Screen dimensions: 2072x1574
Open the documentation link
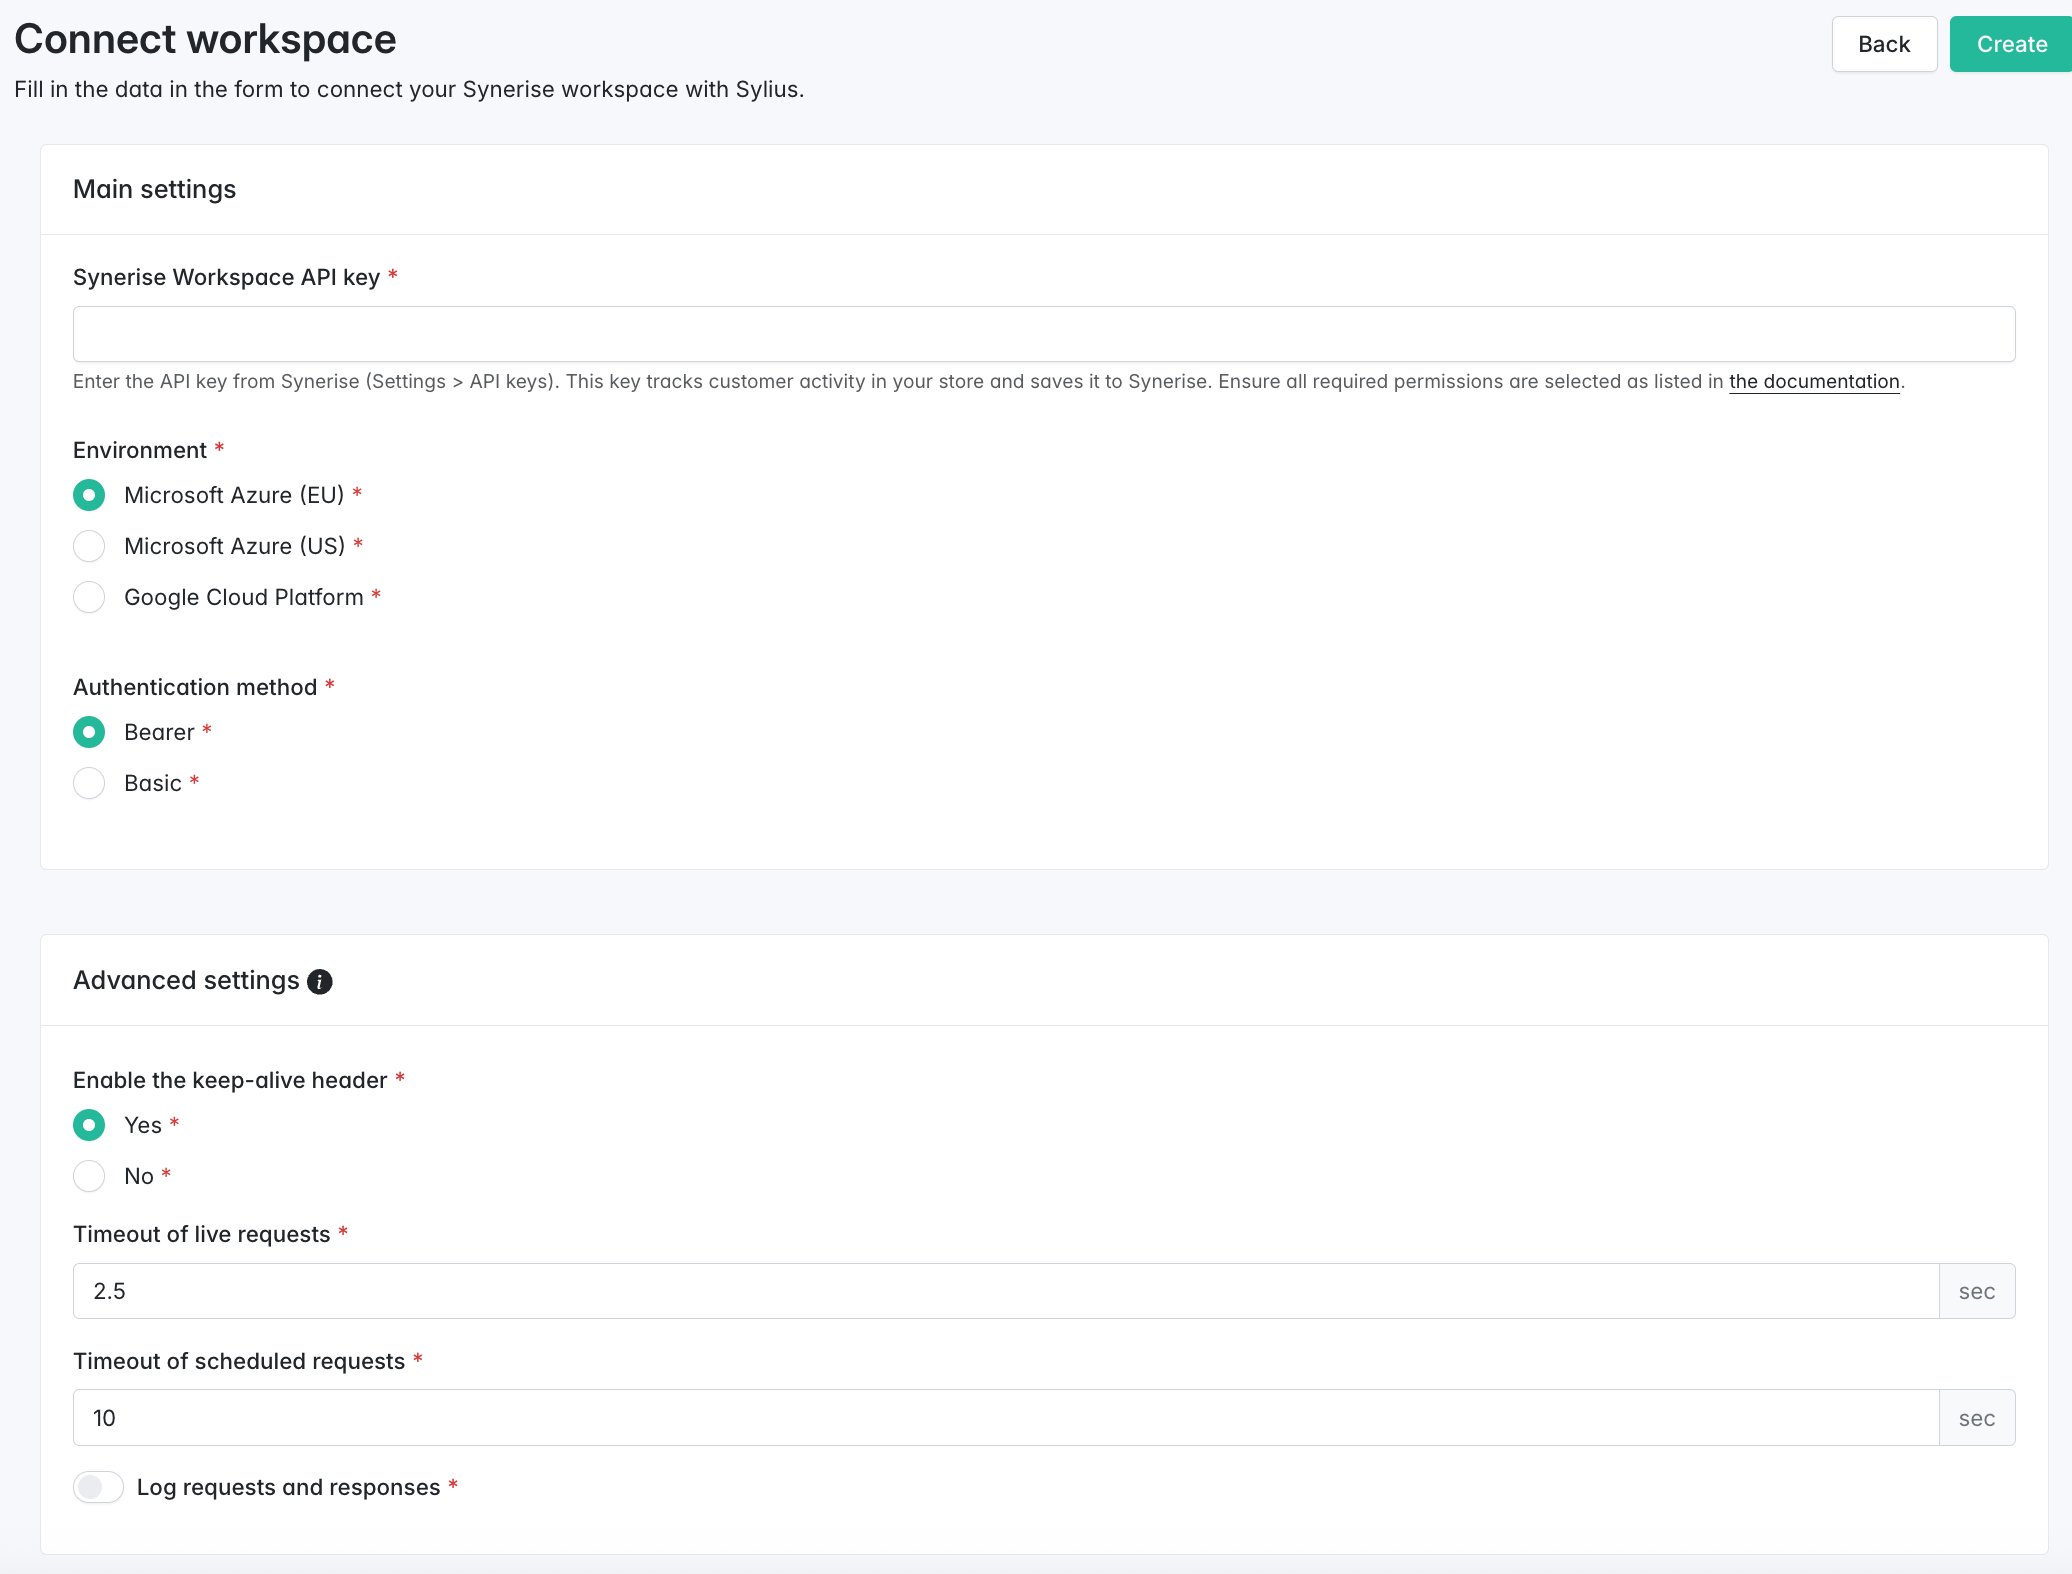click(x=1814, y=381)
